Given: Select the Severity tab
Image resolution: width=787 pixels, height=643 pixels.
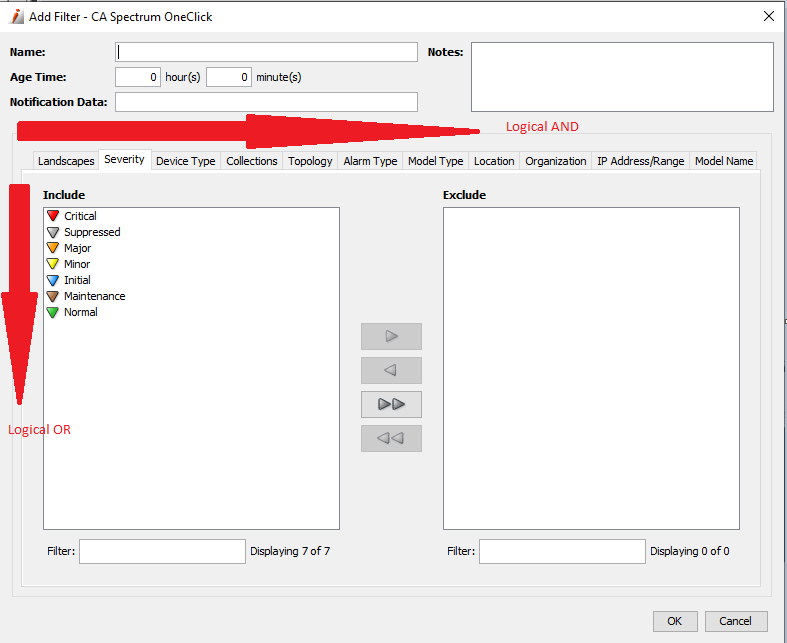Looking at the screenshot, I should coord(124,160).
